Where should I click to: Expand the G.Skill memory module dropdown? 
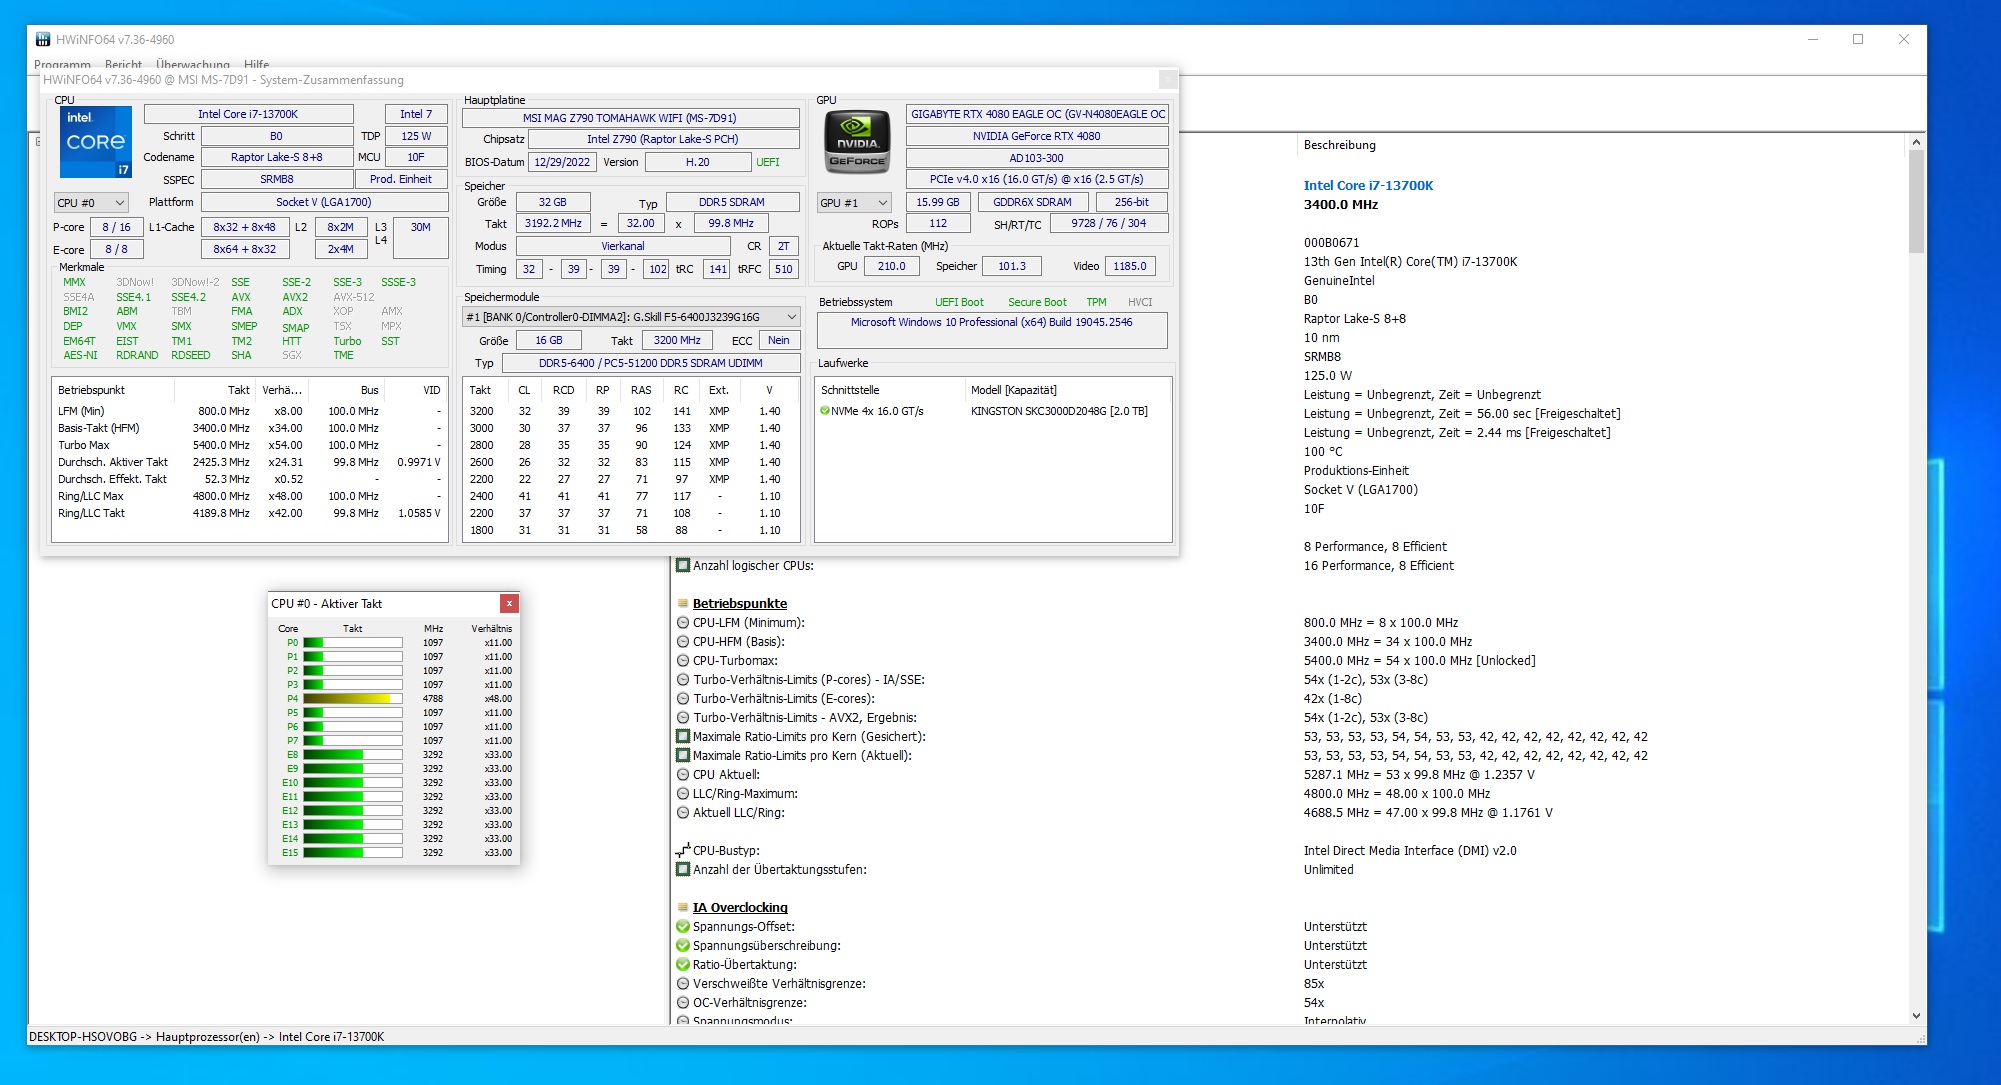[791, 317]
